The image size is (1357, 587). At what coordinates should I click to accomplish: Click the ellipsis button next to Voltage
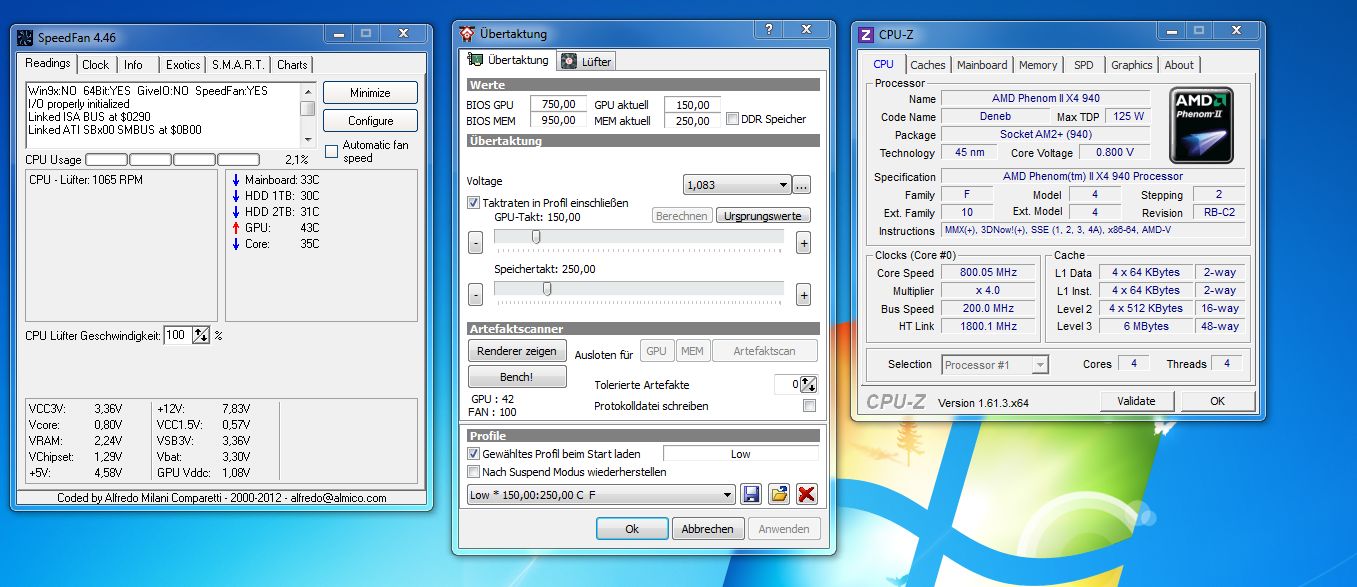point(801,185)
